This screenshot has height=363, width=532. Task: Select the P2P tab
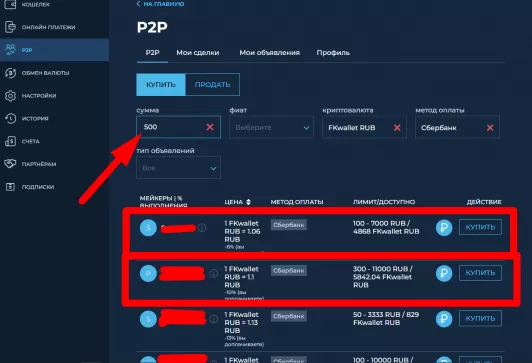[x=152, y=53]
